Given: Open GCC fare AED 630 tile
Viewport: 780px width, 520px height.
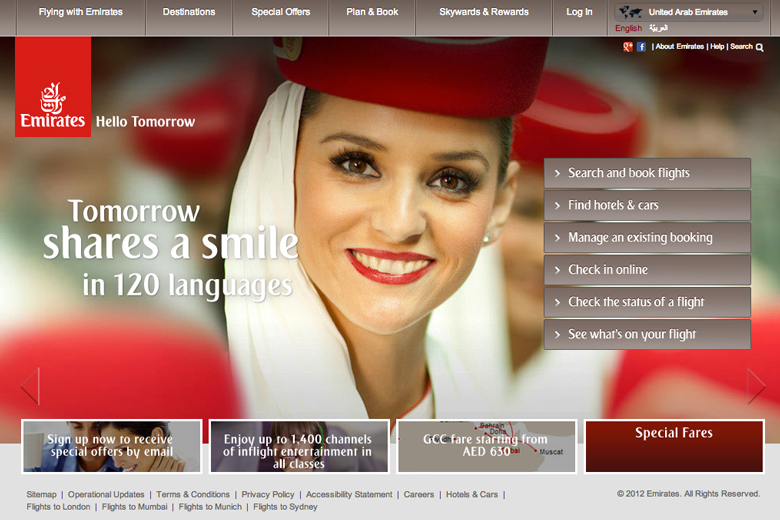Looking at the screenshot, I should (x=487, y=446).
